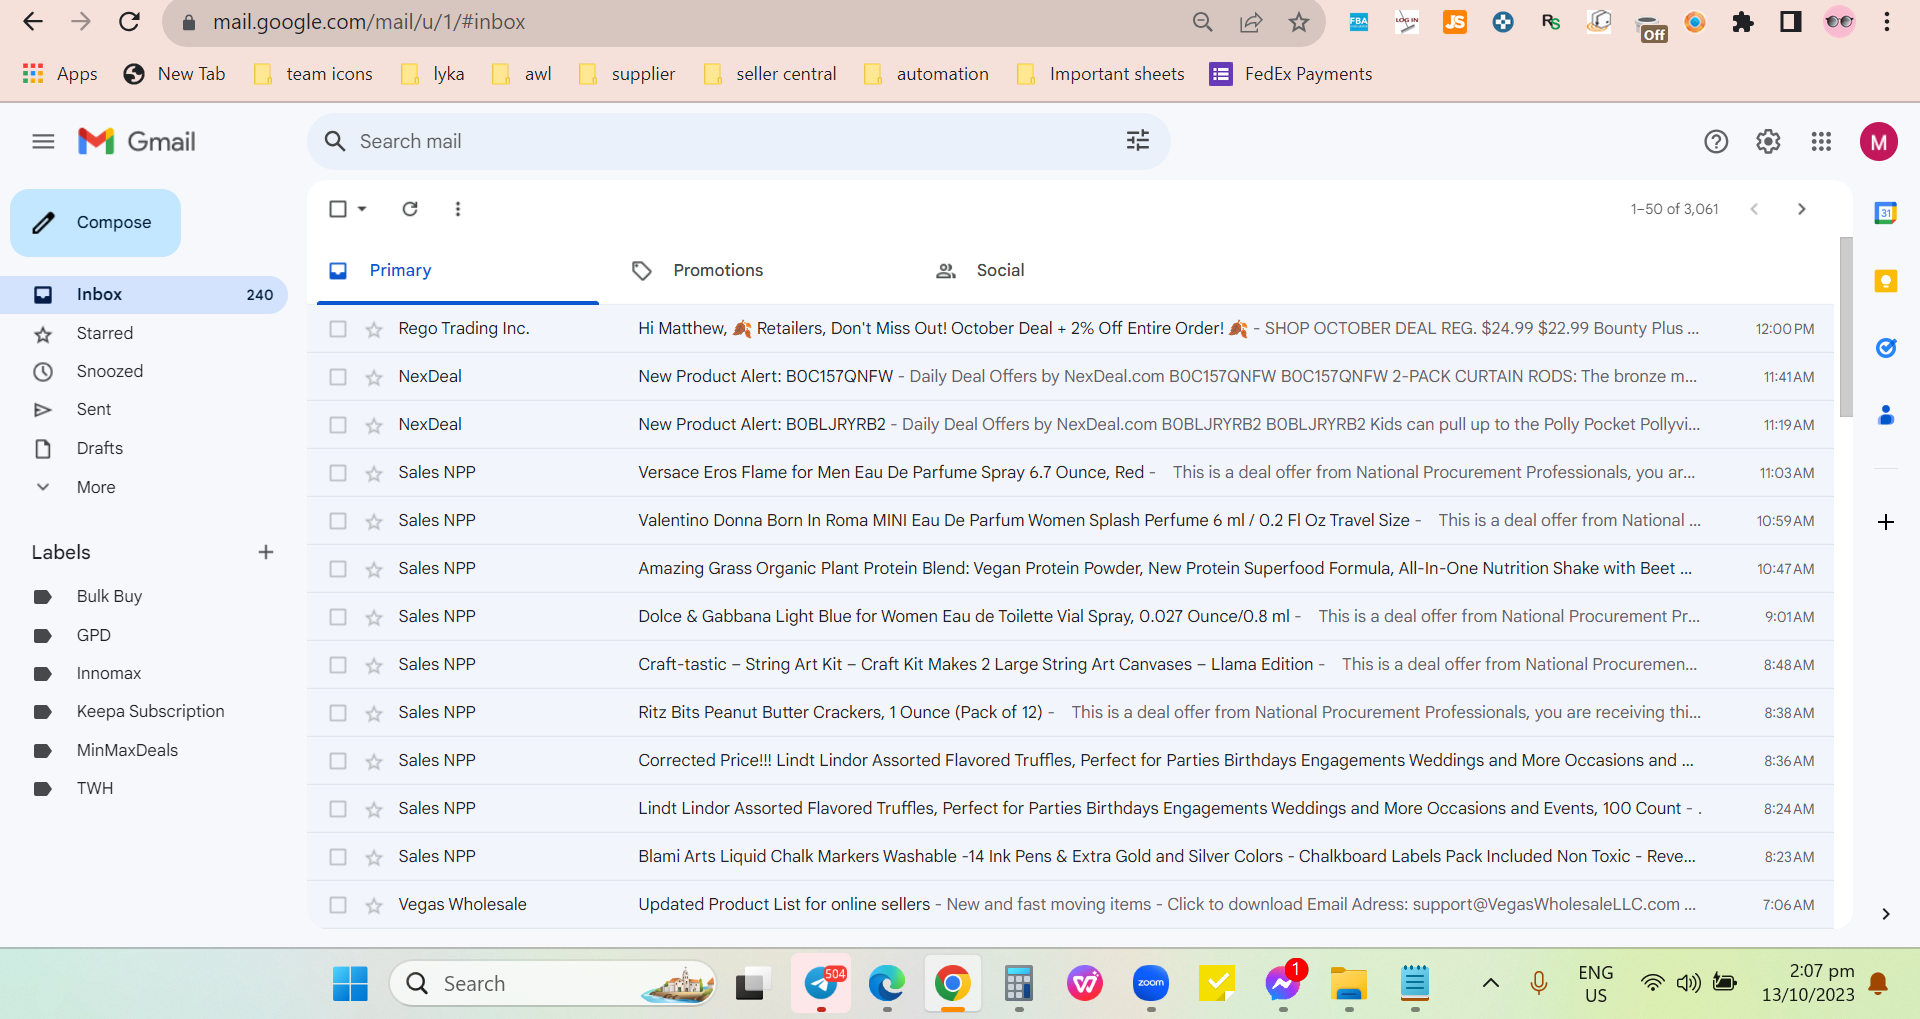Open Google Contacts side panel icon
The image size is (1920, 1019).
[x=1886, y=415]
